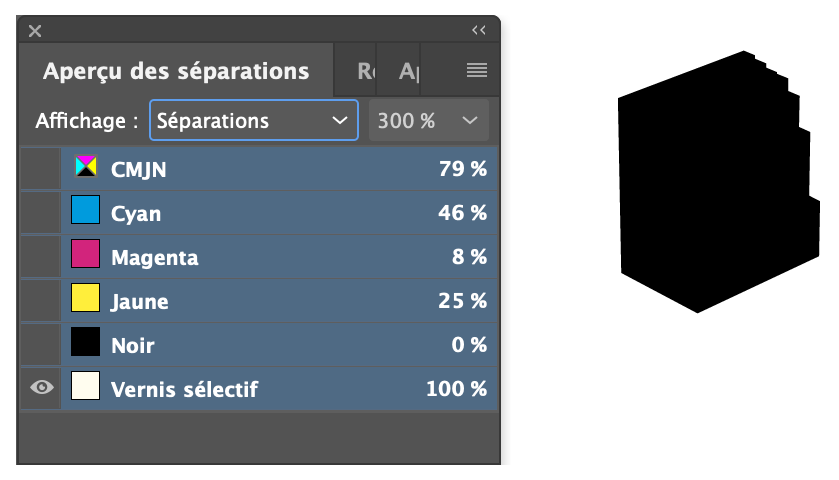This screenshot has width=839, height=480.
Task: Show the CMJN composite visibility box
Action: [41, 168]
